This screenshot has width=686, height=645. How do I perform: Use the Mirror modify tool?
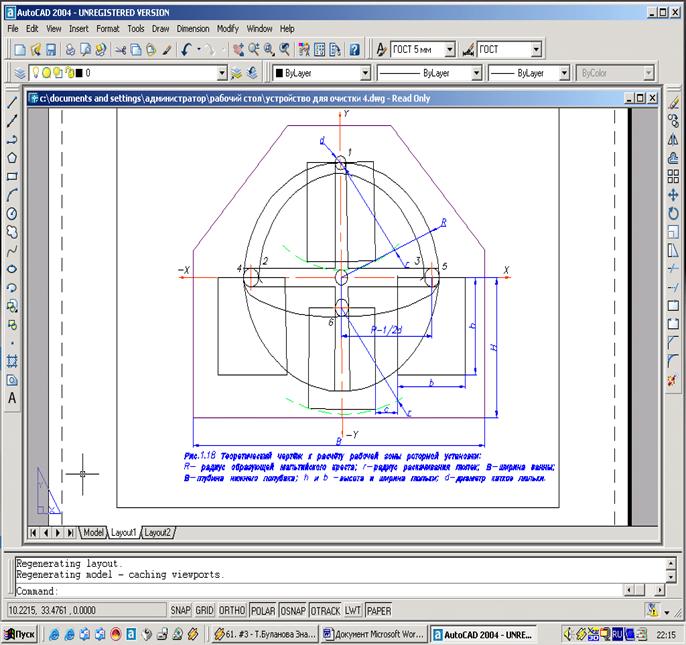[674, 139]
